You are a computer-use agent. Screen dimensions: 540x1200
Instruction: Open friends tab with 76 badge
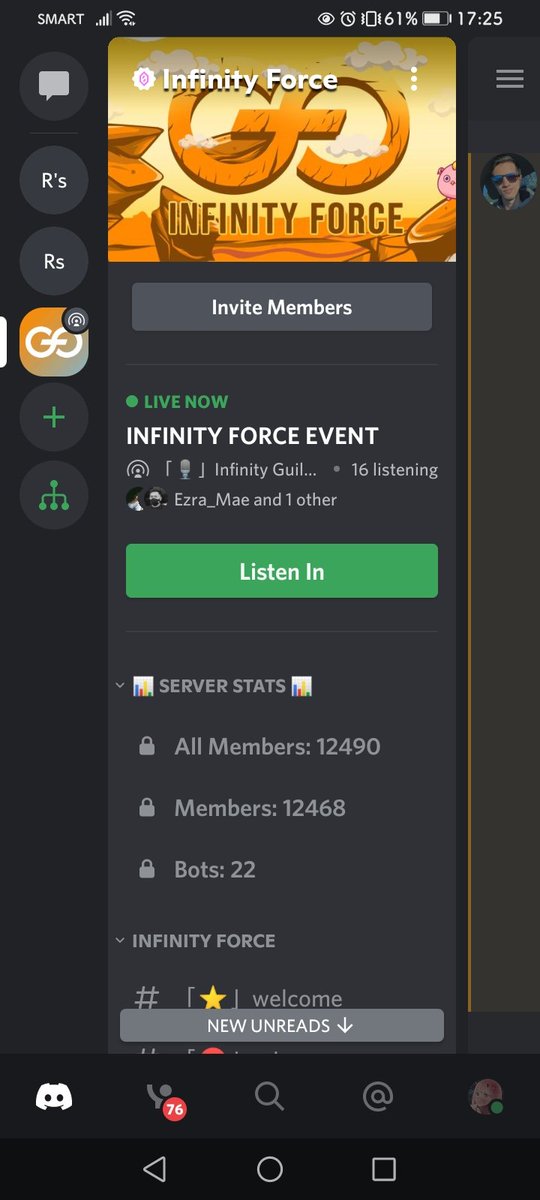tap(163, 1098)
